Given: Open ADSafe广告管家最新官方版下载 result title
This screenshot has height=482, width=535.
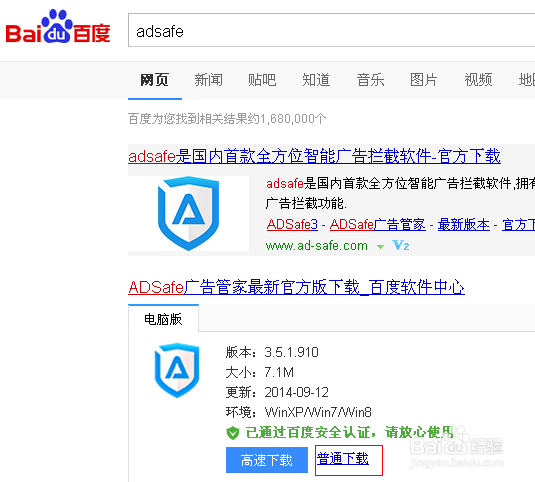Looking at the screenshot, I should [x=296, y=287].
